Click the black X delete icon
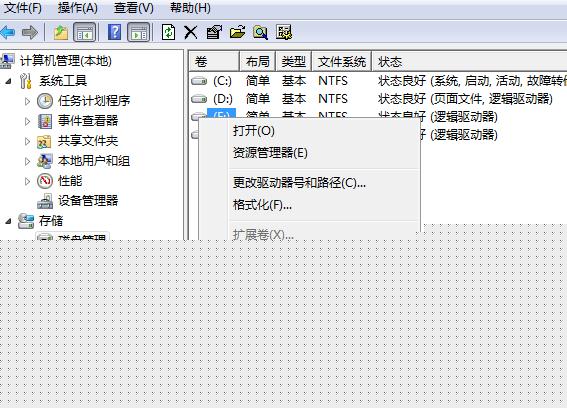The height and width of the screenshot is (408, 567). pyautogui.click(x=191, y=33)
